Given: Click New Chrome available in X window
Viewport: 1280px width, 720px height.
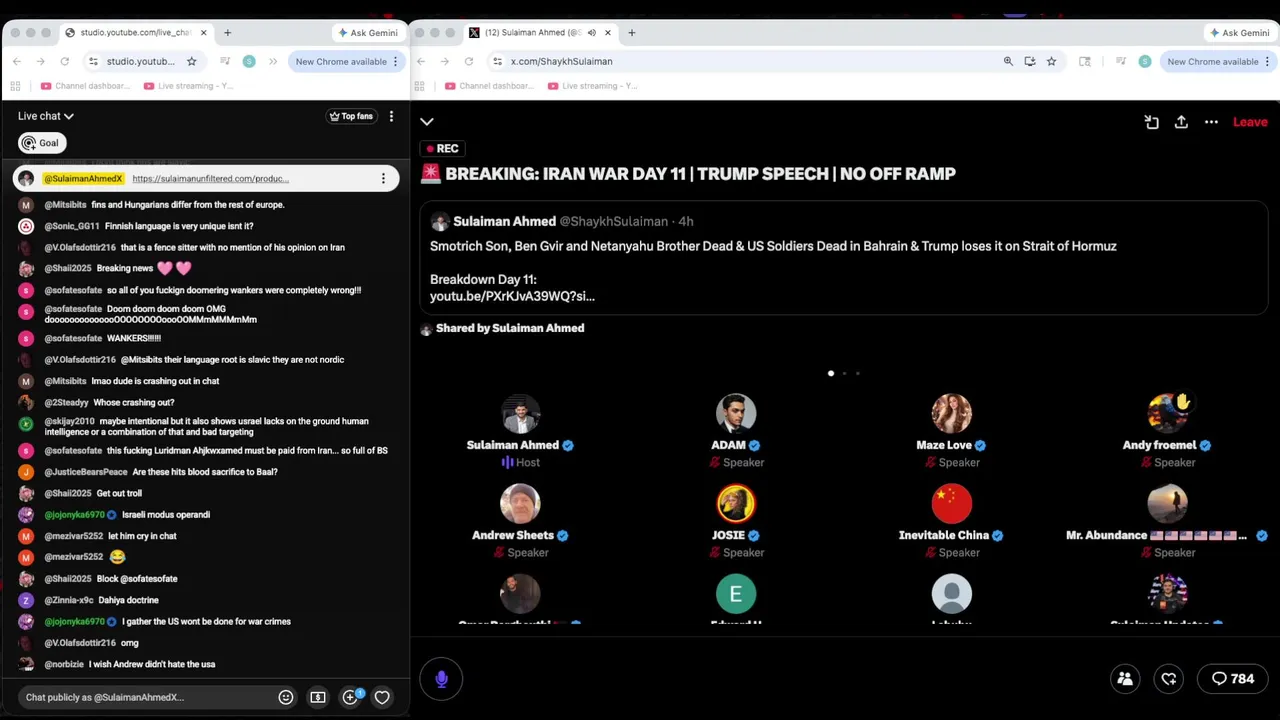Looking at the screenshot, I should 1213,61.
